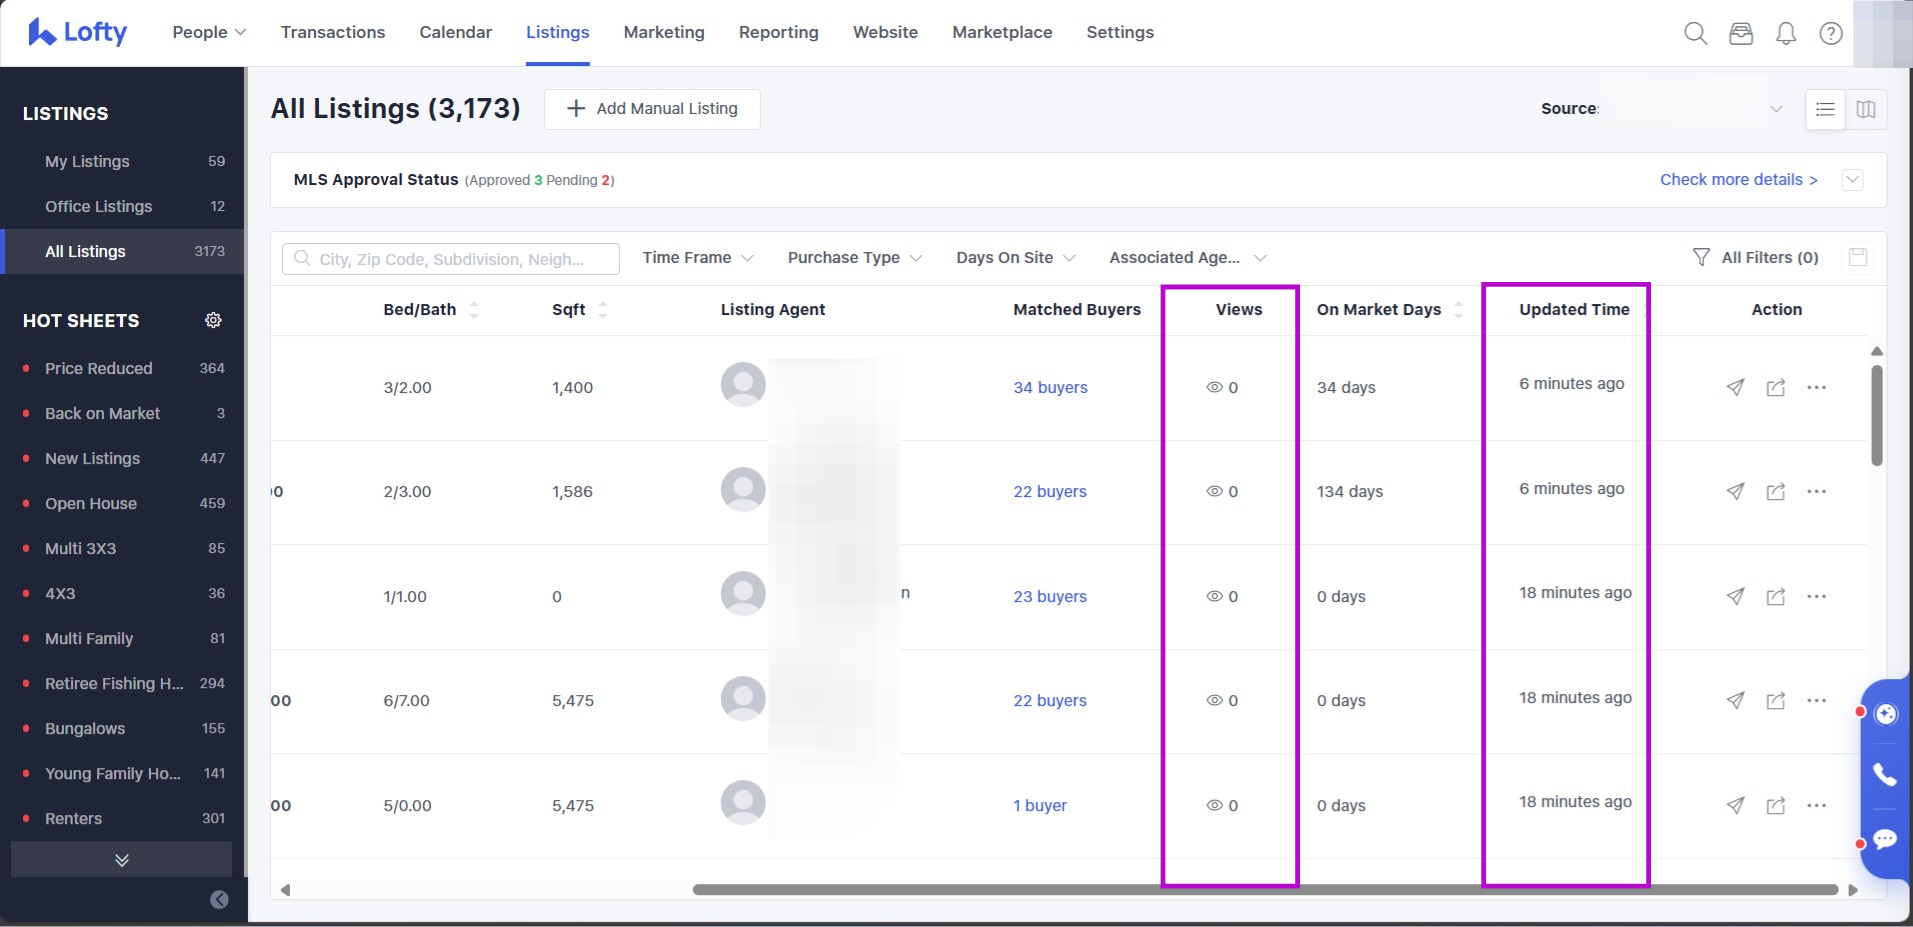Sort by On Market Days column
The height and width of the screenshot is (927, 1913).
coord(1458,310)
